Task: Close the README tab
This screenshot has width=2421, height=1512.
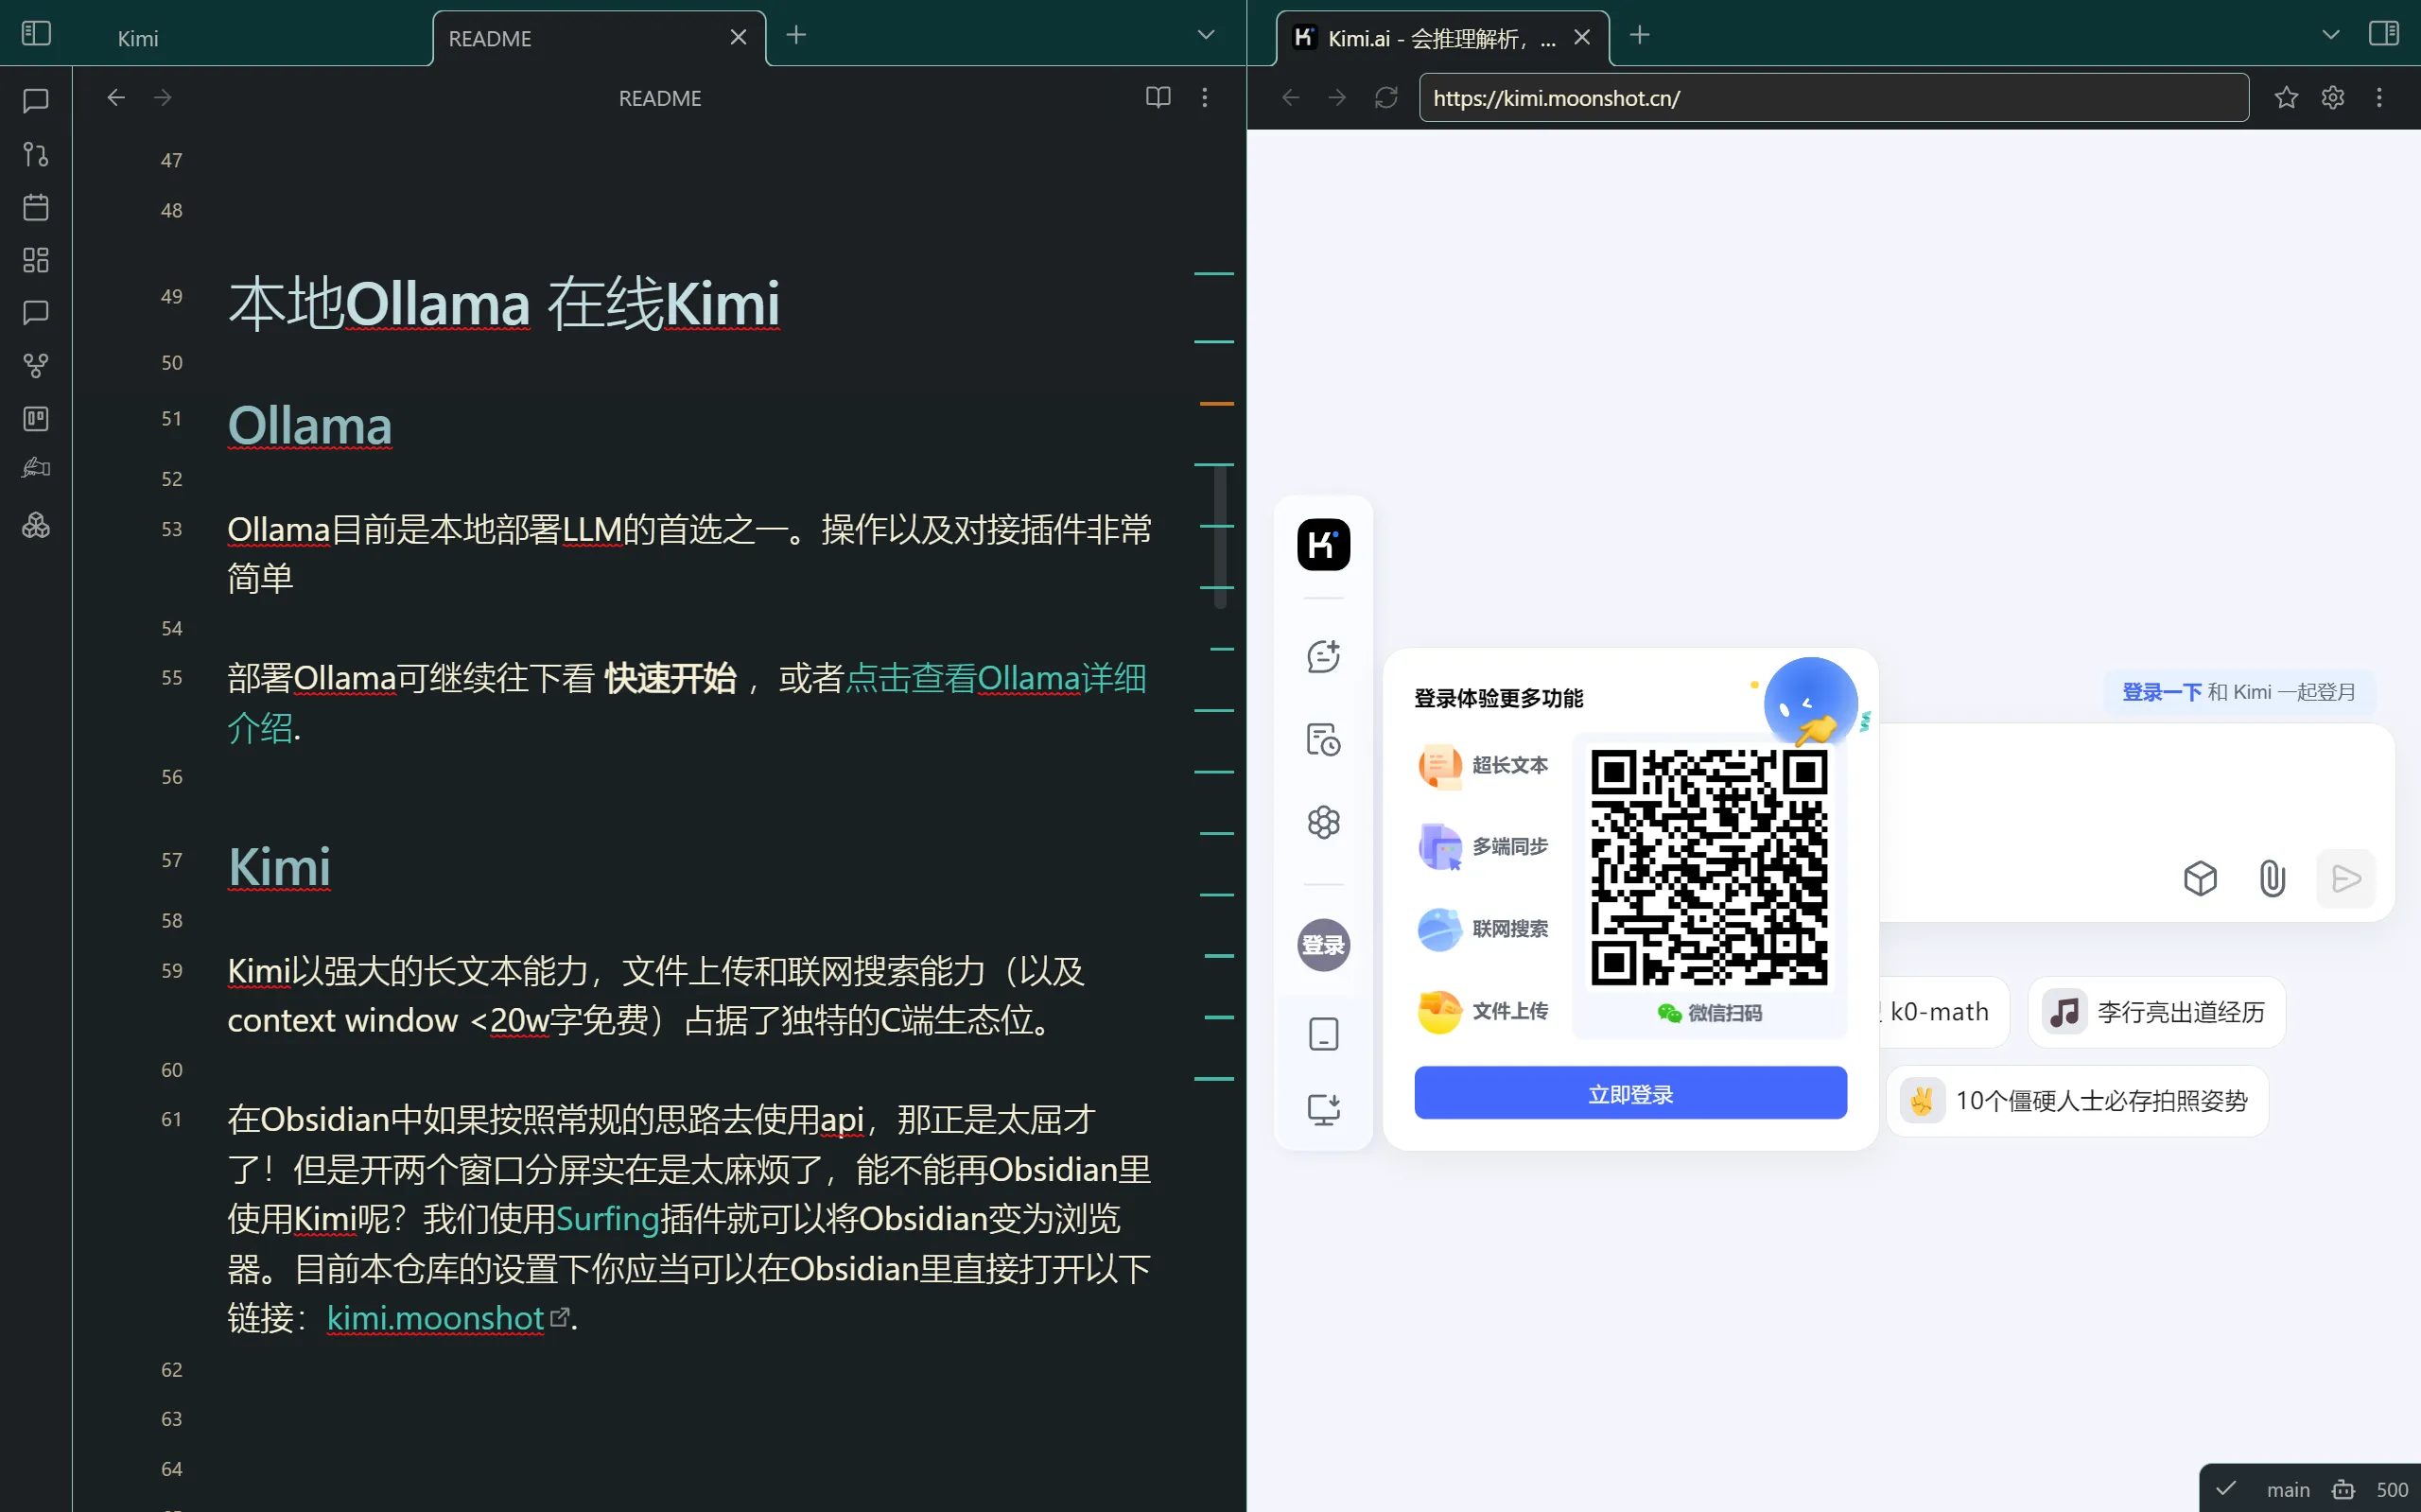Action: 739,37
